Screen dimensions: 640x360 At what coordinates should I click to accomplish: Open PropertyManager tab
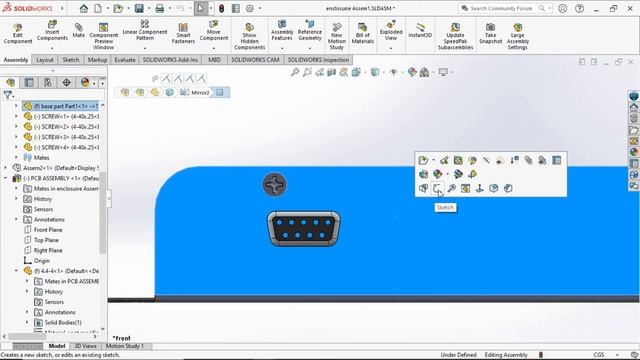29,82
